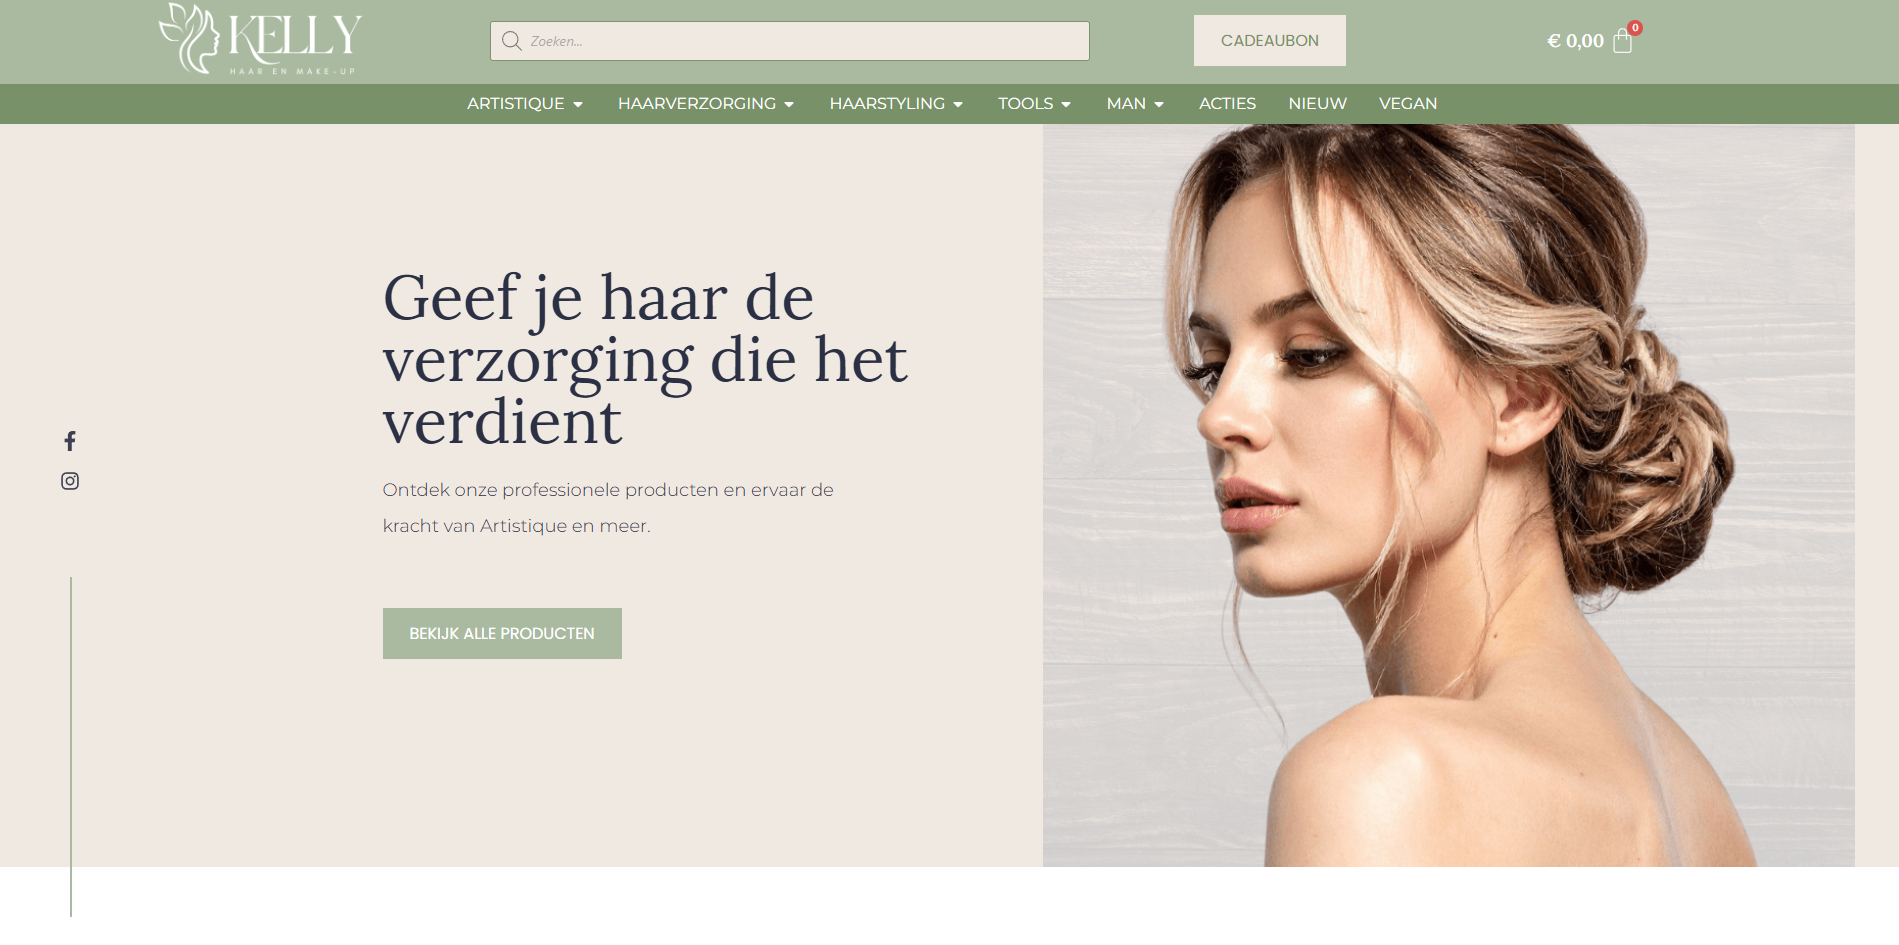Image resolution: width=1899 pixels, height=945 pixels.
Task: Click the red cart item count badge
Action: [x=1635, y=28]
